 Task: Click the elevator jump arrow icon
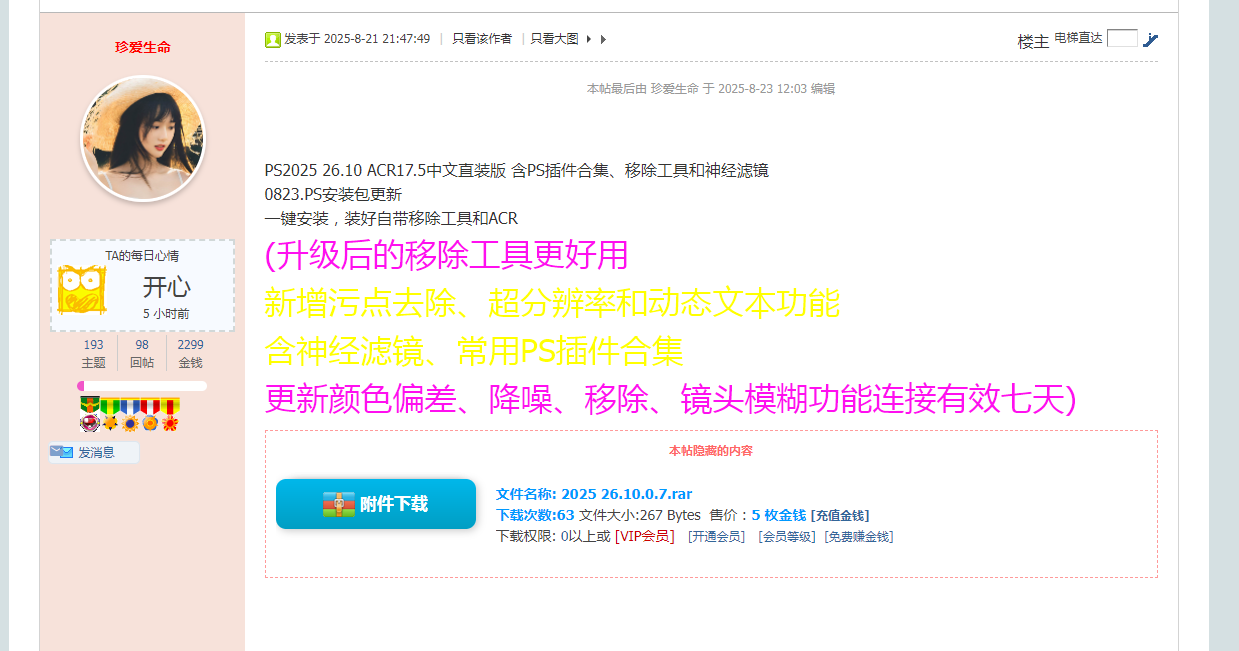pos(1150,40)
